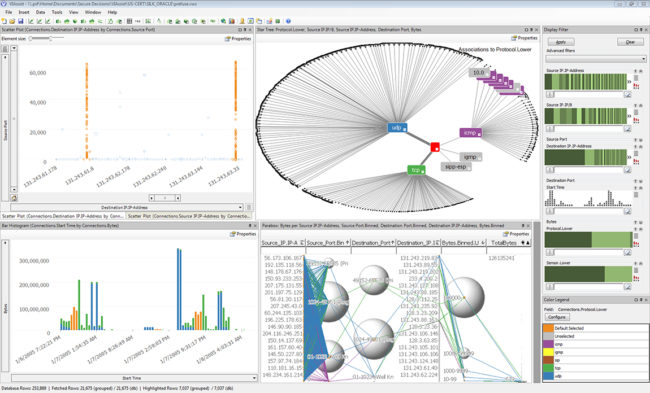Click the sipp-esp node in Star Tree
This screenshot has height=393, width=650.
[456, 167]
